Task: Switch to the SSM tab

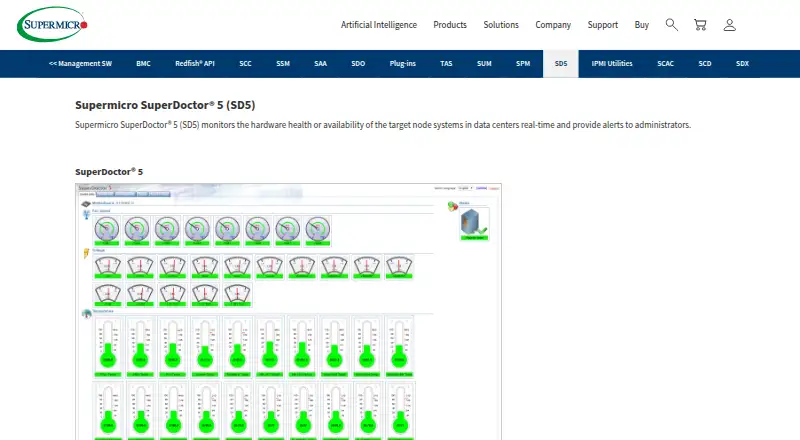Action: [283, 64]
